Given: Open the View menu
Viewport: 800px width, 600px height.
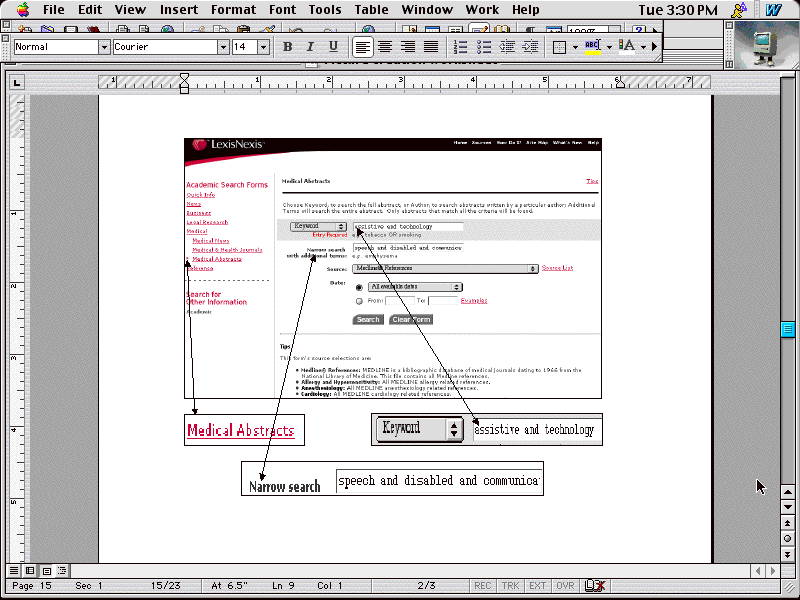Looking at the screenshot, I should pyautogui.click(x=130, y=9).
